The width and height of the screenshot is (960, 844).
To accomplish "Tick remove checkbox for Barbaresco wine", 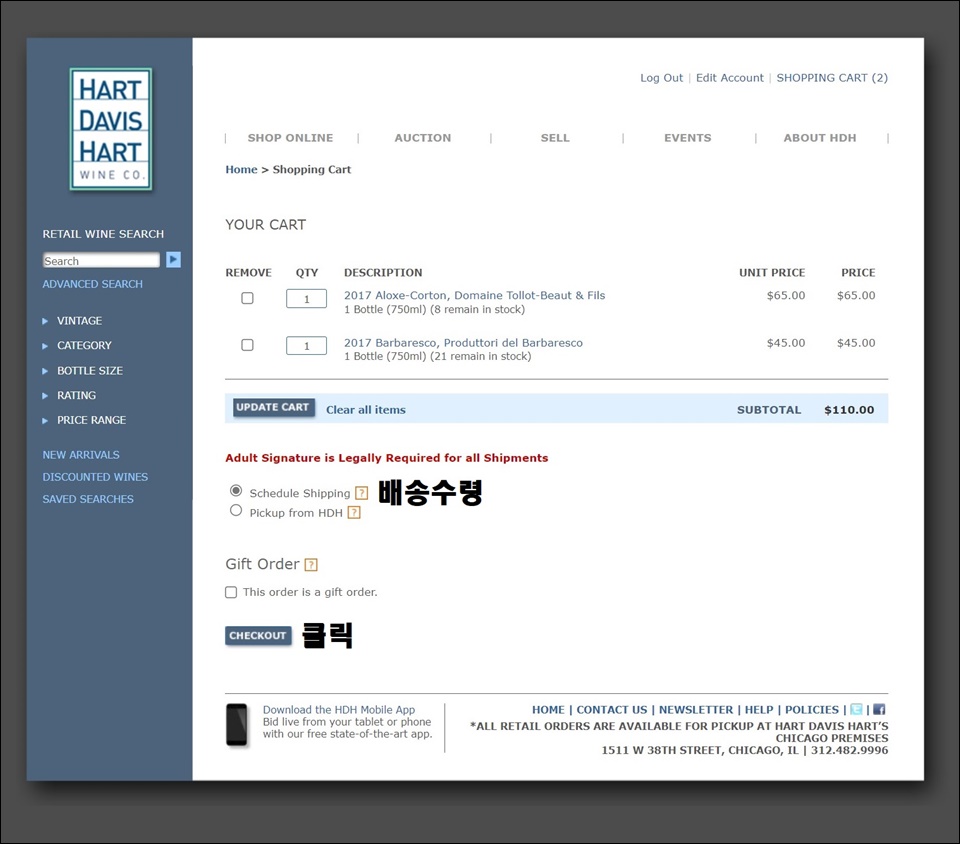I will pyautogui.click(x=247, y=345).
